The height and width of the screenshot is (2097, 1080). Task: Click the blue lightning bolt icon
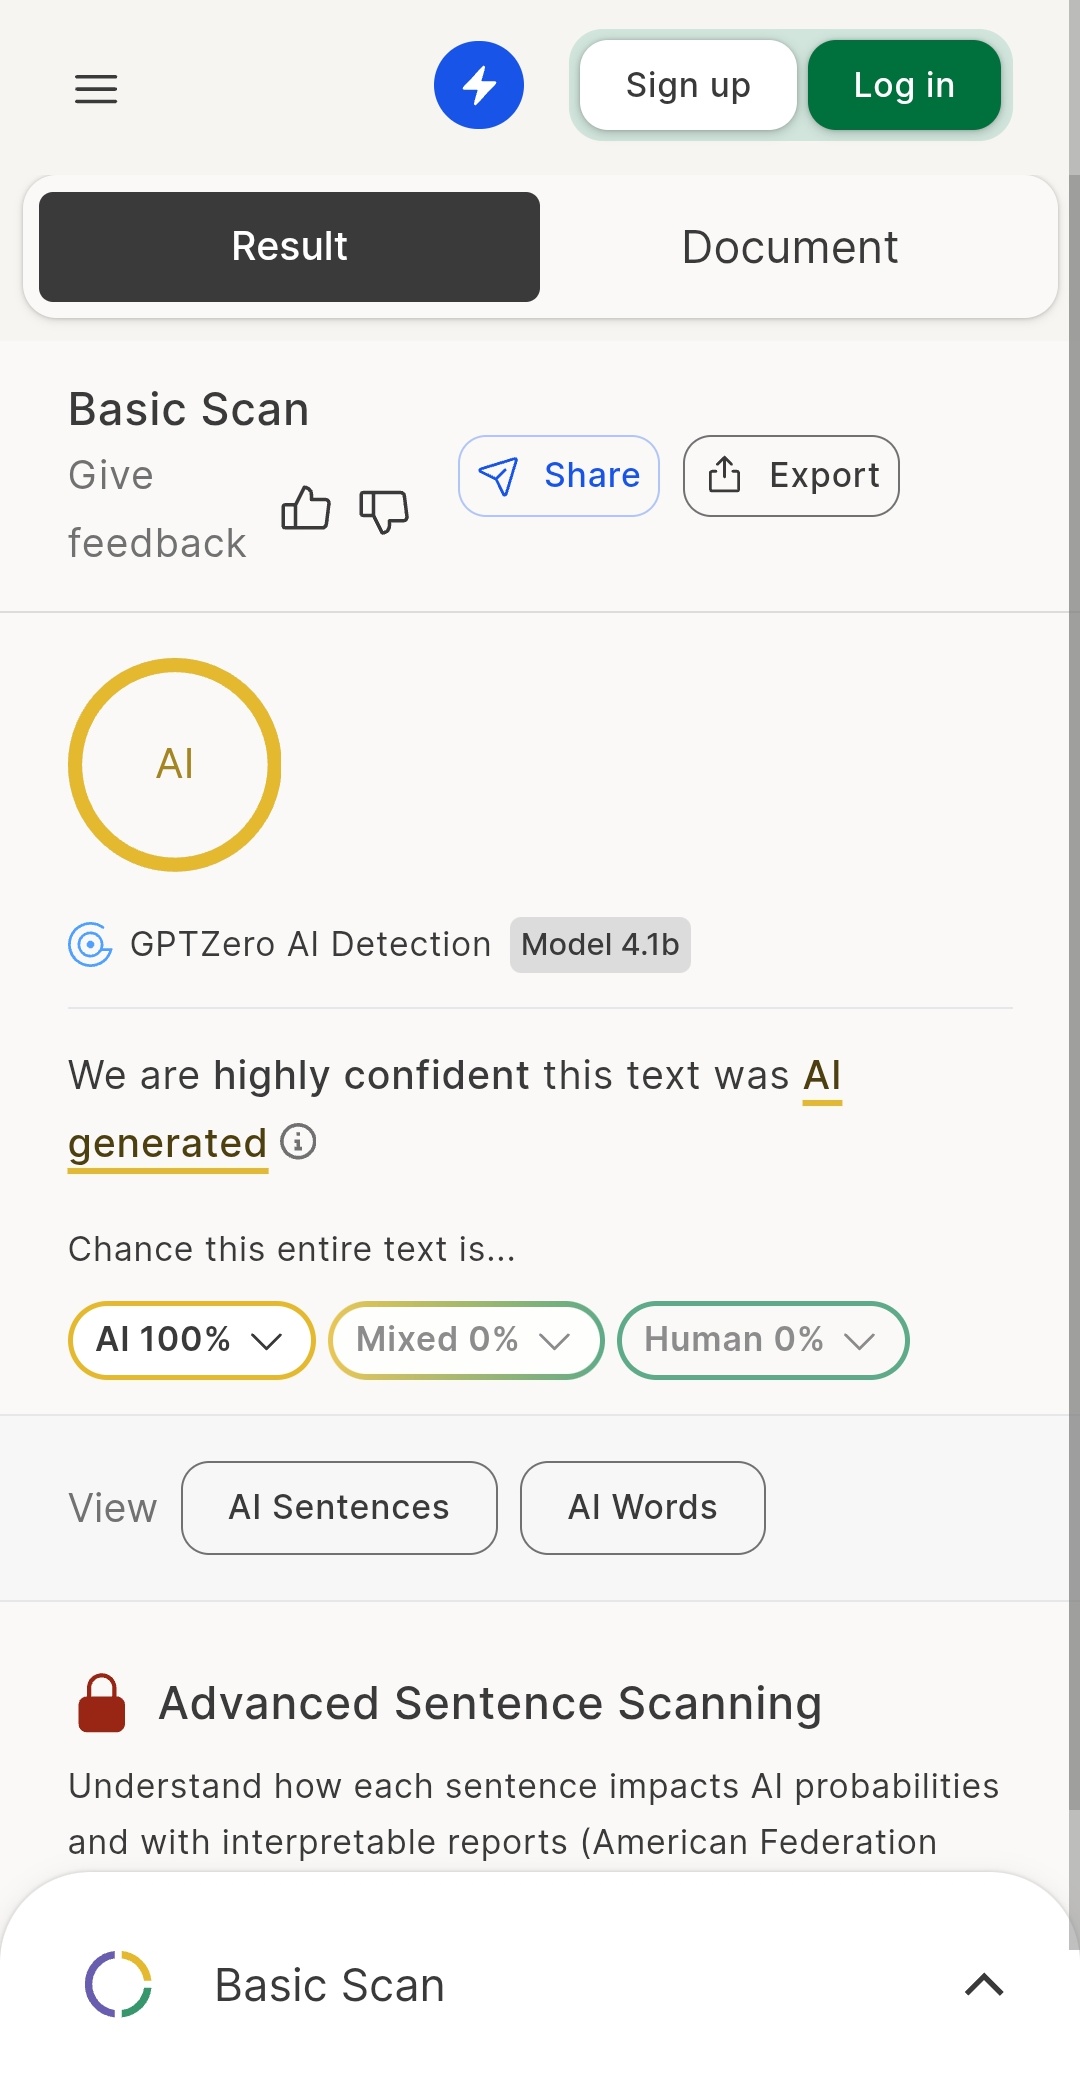point(478,85)
